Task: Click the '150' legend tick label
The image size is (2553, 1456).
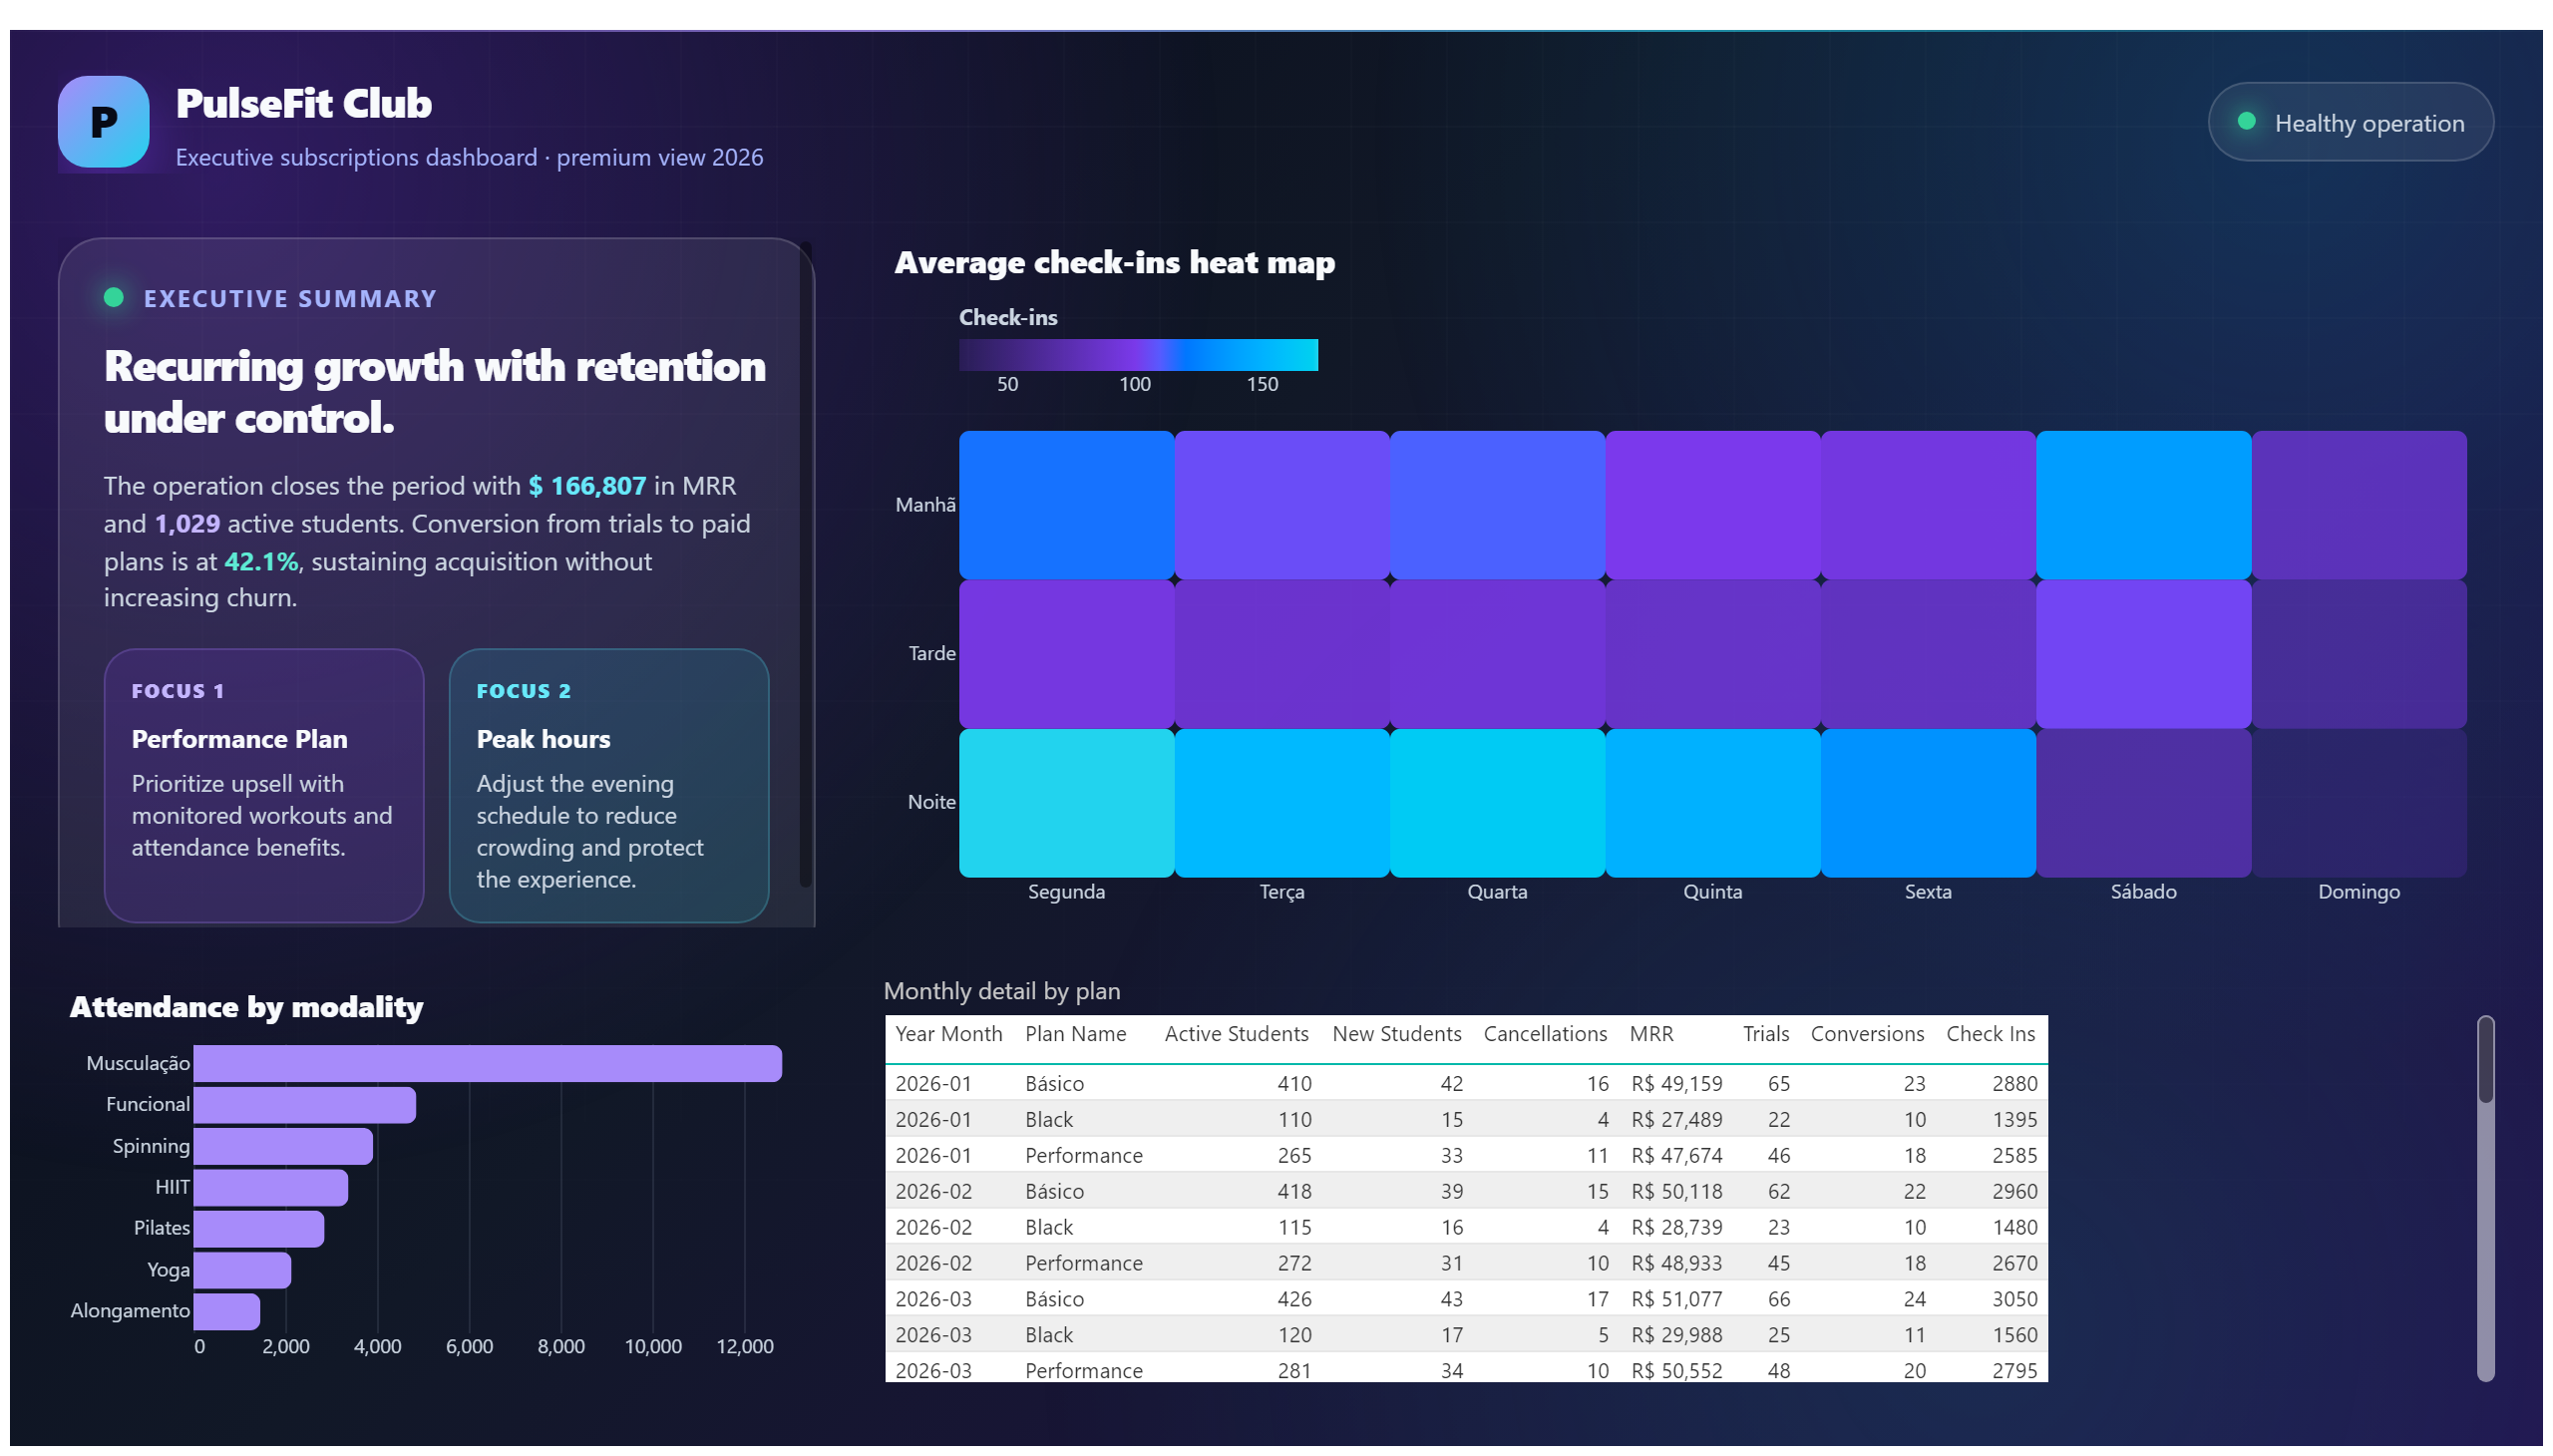Action: point(1262,384)
